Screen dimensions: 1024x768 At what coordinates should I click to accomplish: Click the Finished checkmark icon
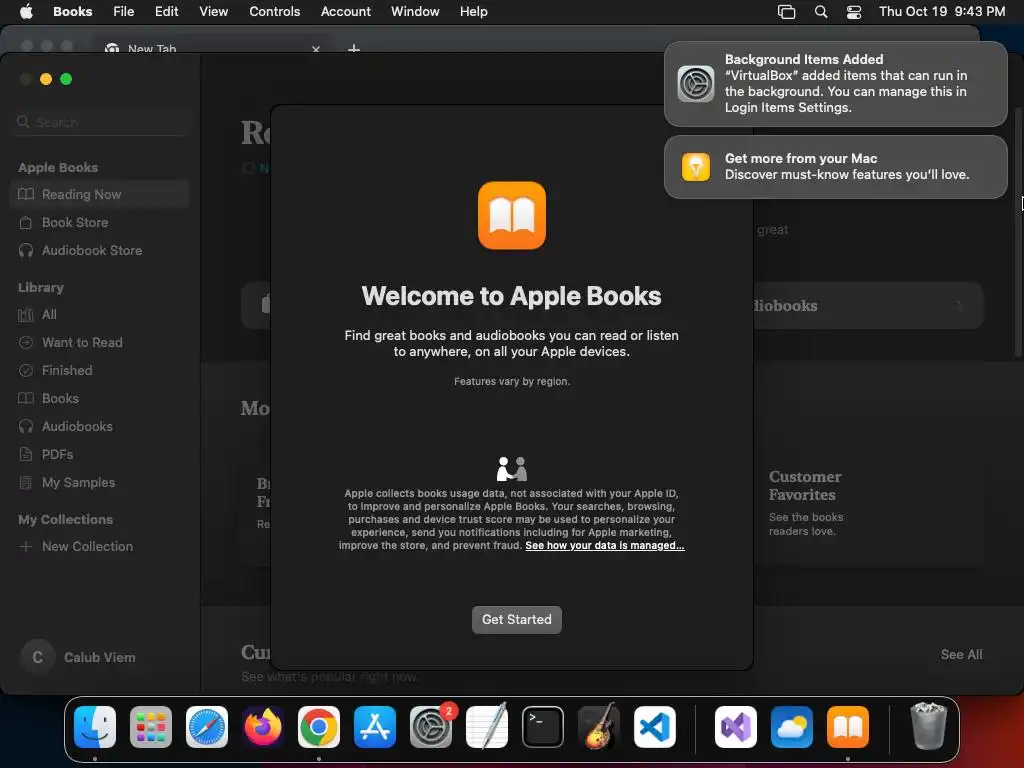pyautogui.click(x=25, y=371)
